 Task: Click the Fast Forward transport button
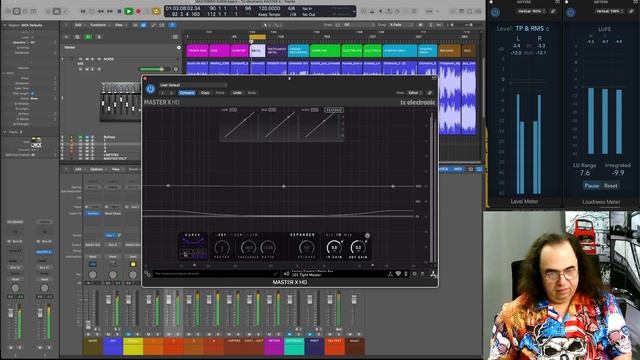(110, 11)
